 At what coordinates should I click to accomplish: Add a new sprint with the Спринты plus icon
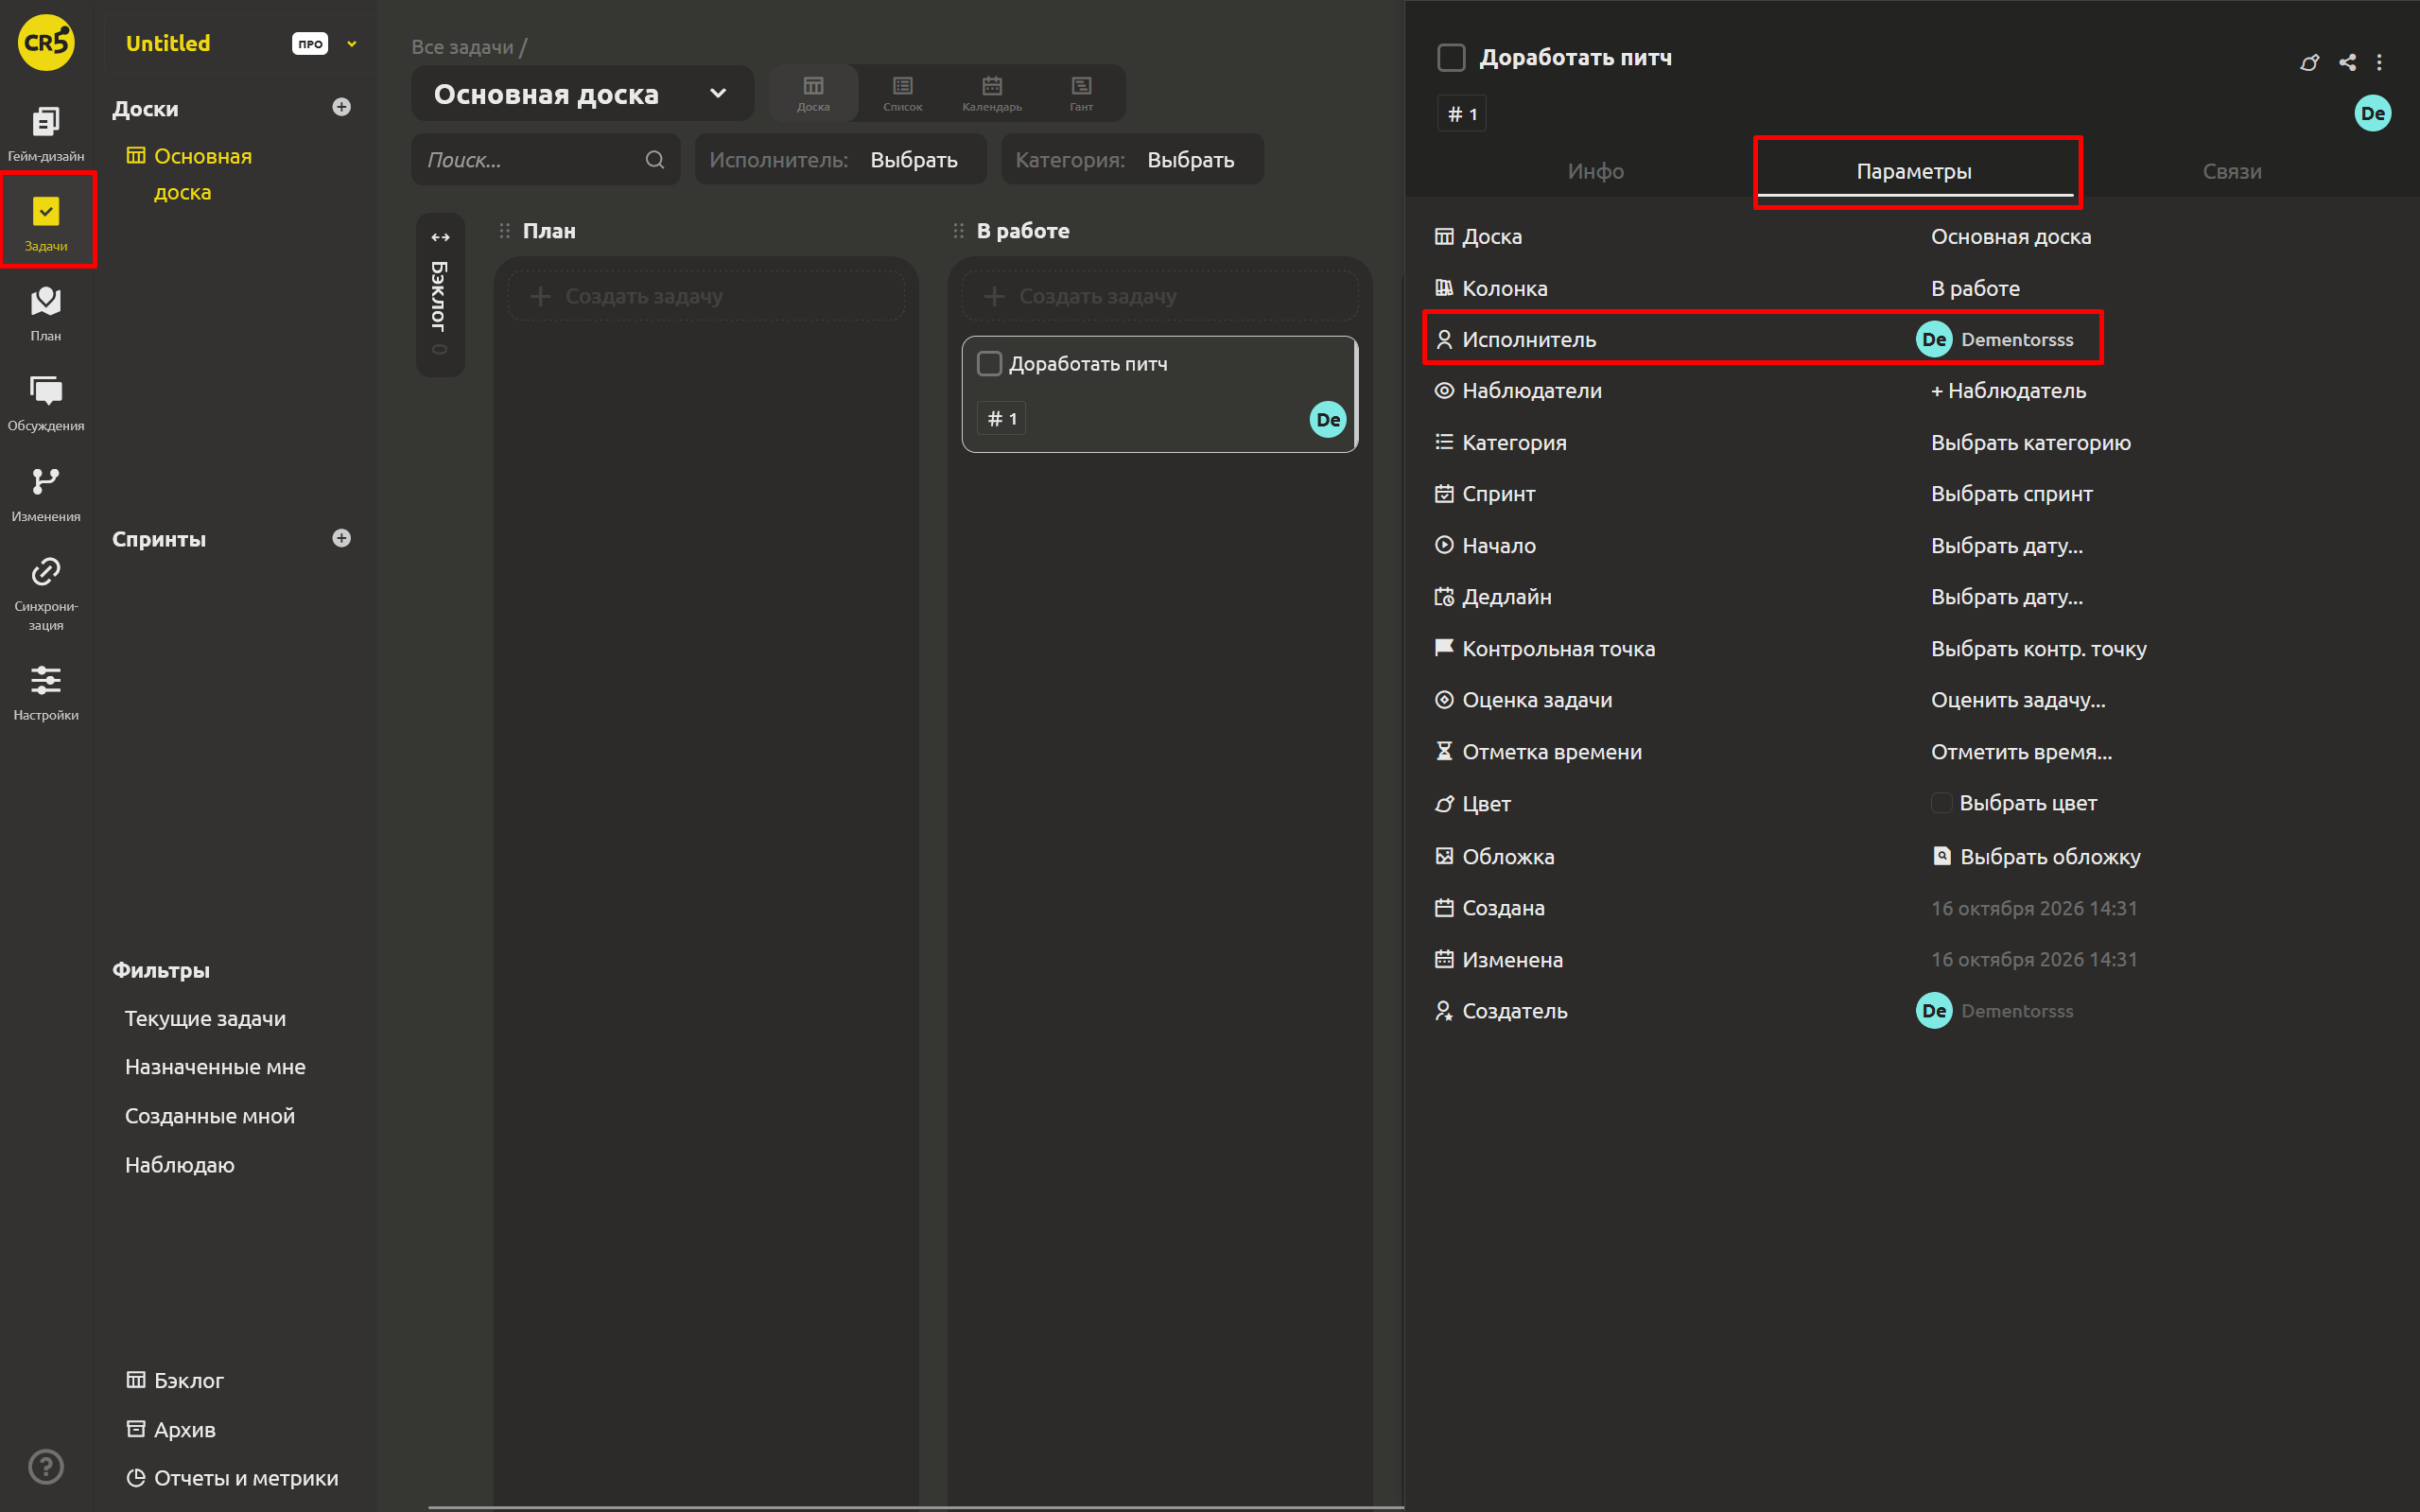tap(341, 538)
